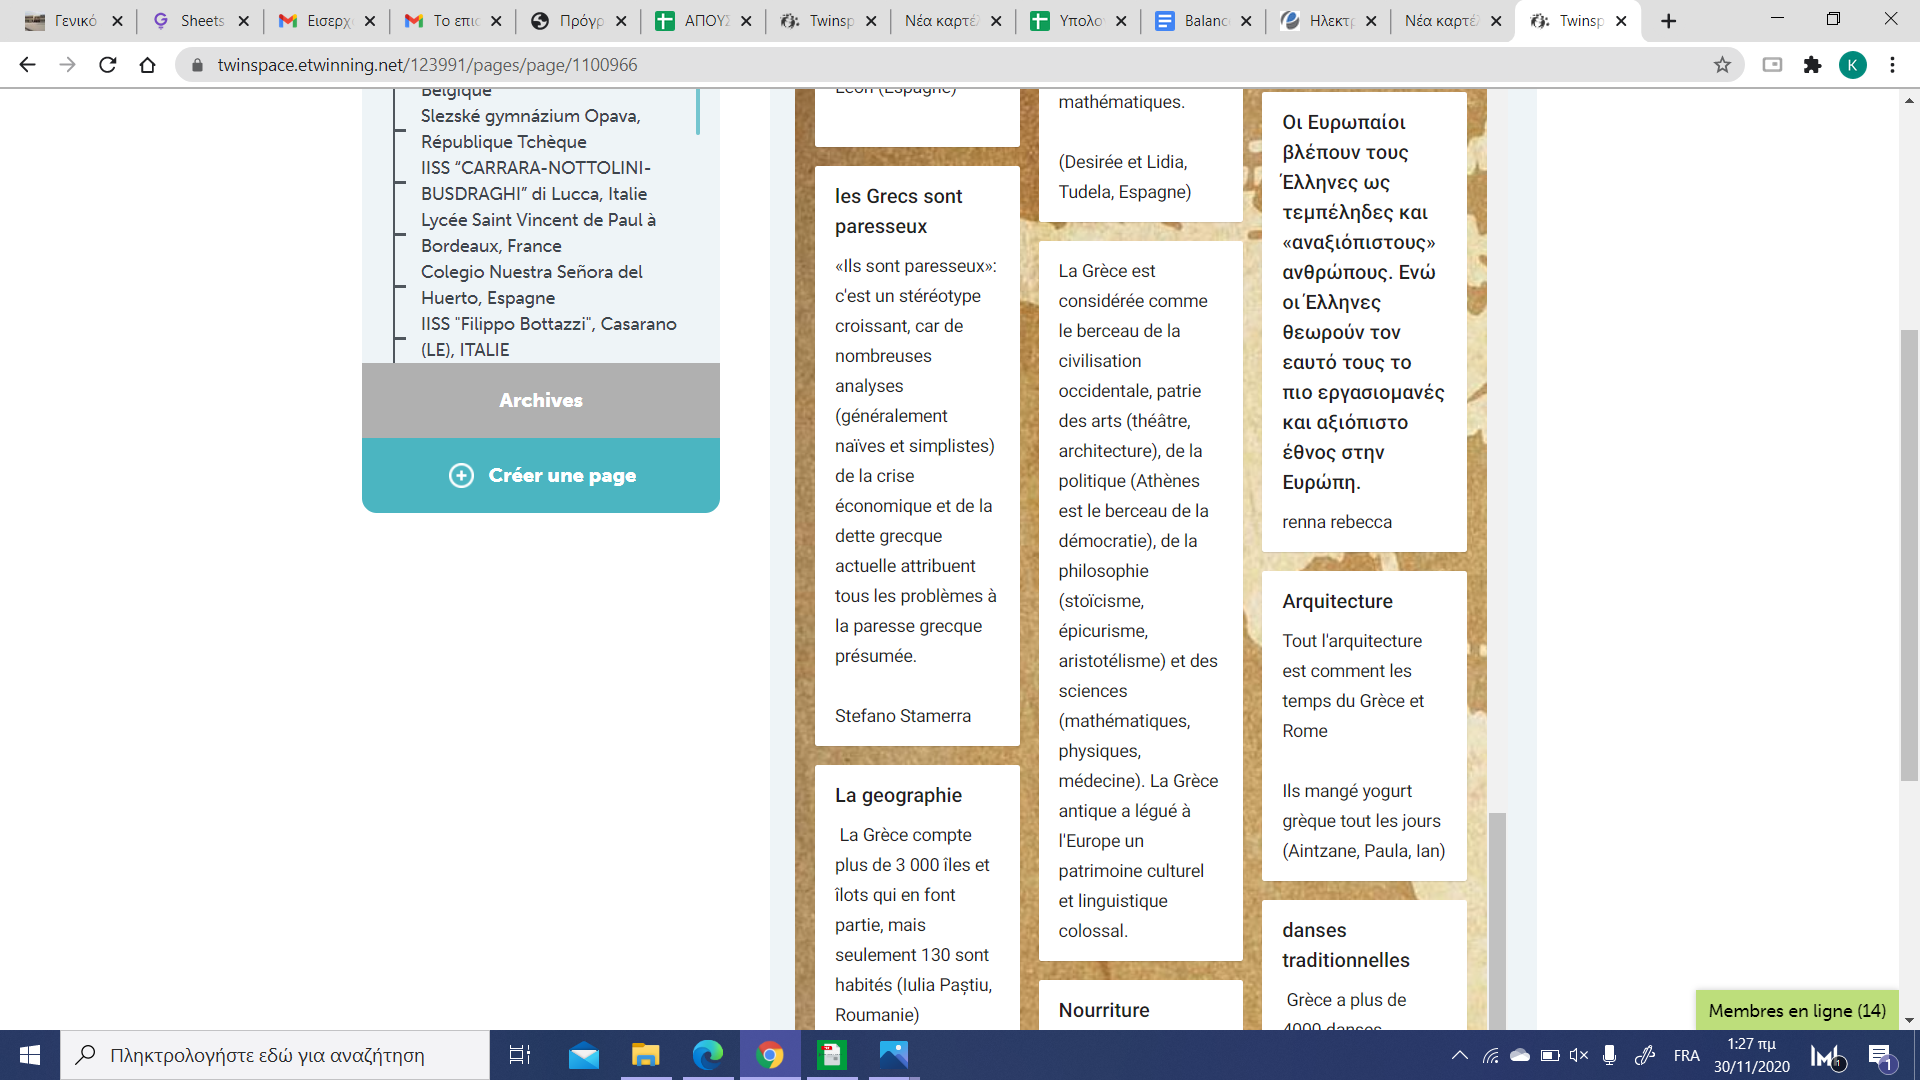The width and height of the screenshot is (1920, 1080).
Task: Click the green K profile avatar
Action: (1852, 65)
